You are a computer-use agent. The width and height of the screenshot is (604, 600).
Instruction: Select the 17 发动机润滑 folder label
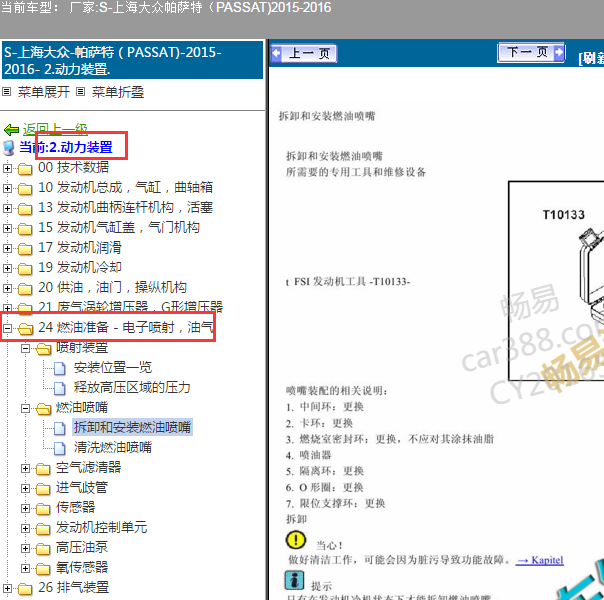click(x=80, y=247)
